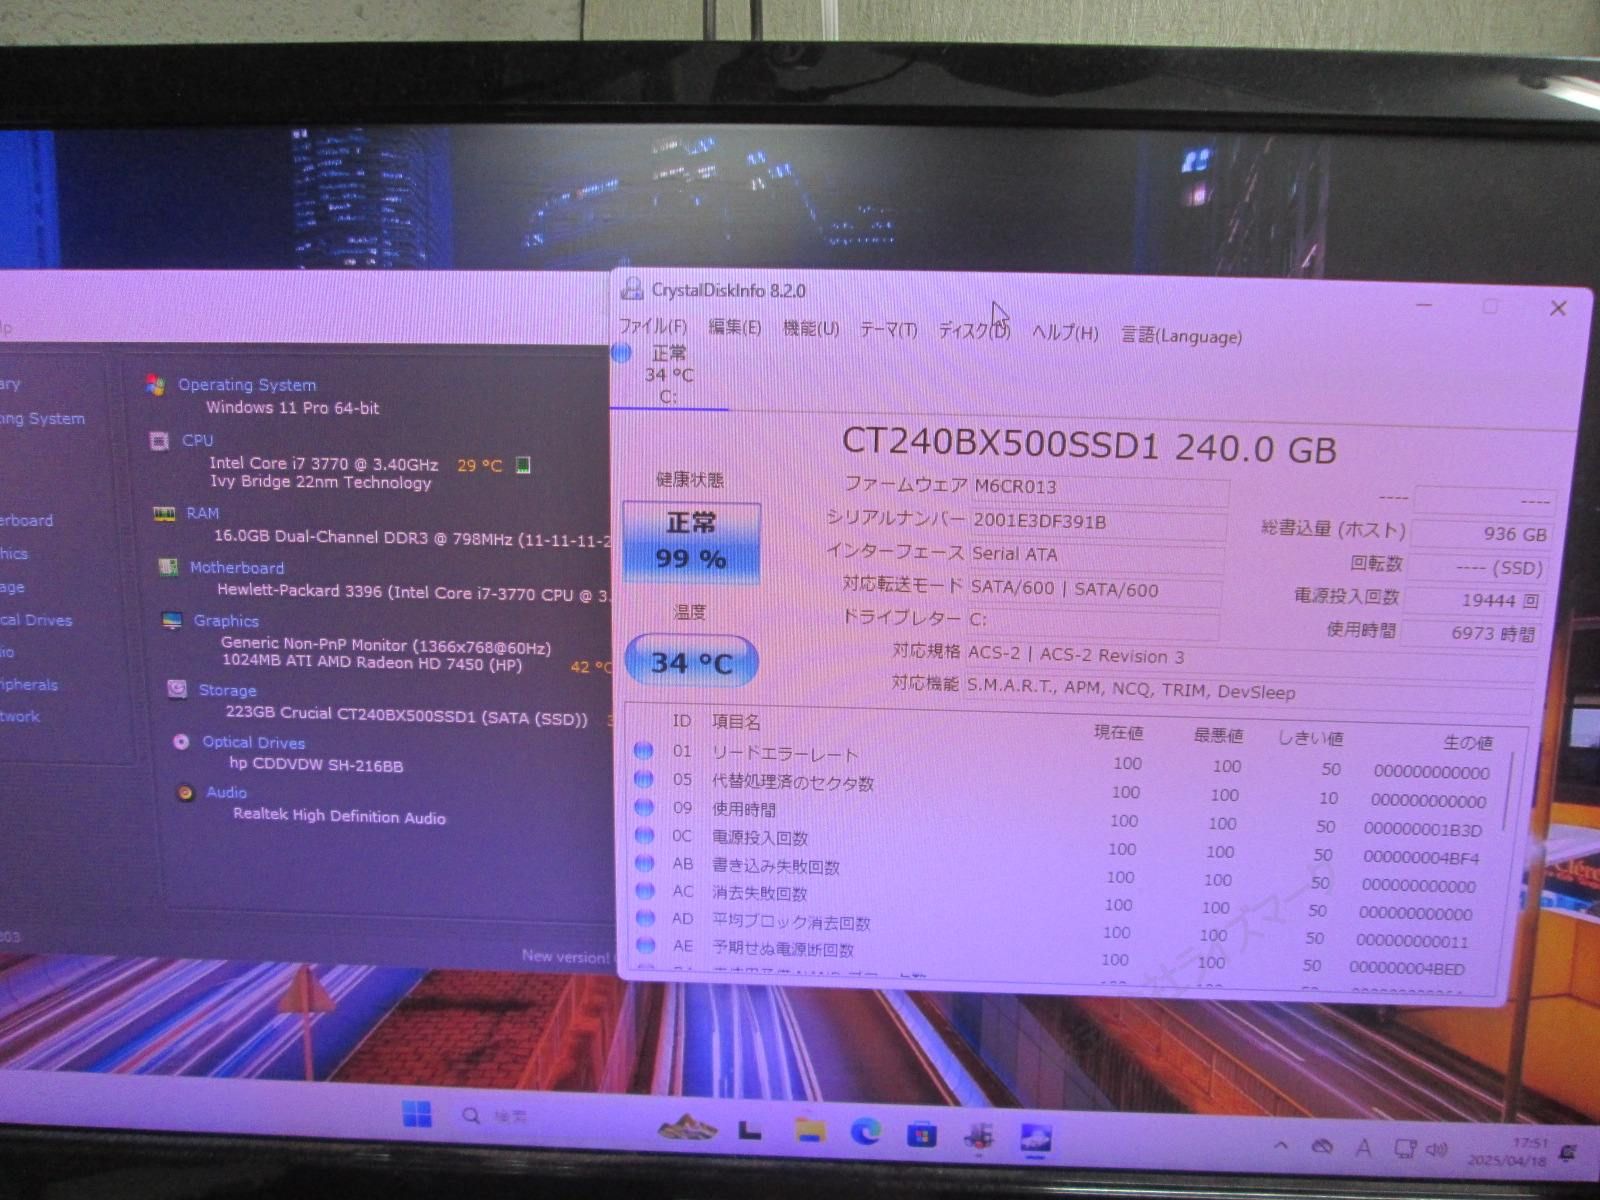
Task: Click the total host writes value 936 GB
Action: click(x=1482, y=533)
